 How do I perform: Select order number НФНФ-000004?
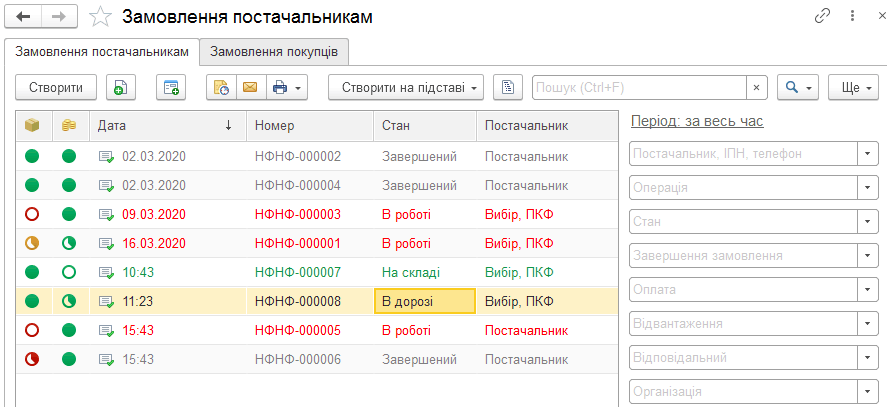pos(298,185)
